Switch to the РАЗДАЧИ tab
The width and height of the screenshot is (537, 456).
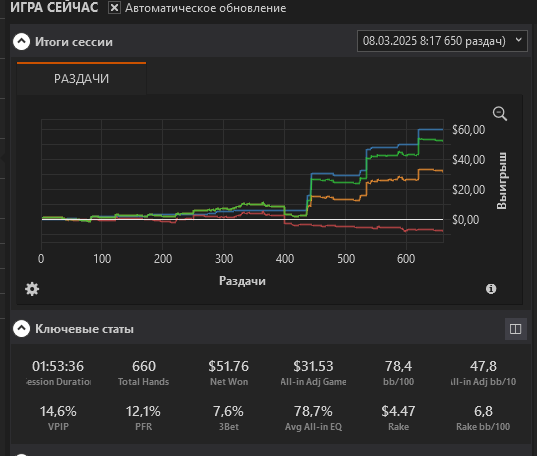82,78
